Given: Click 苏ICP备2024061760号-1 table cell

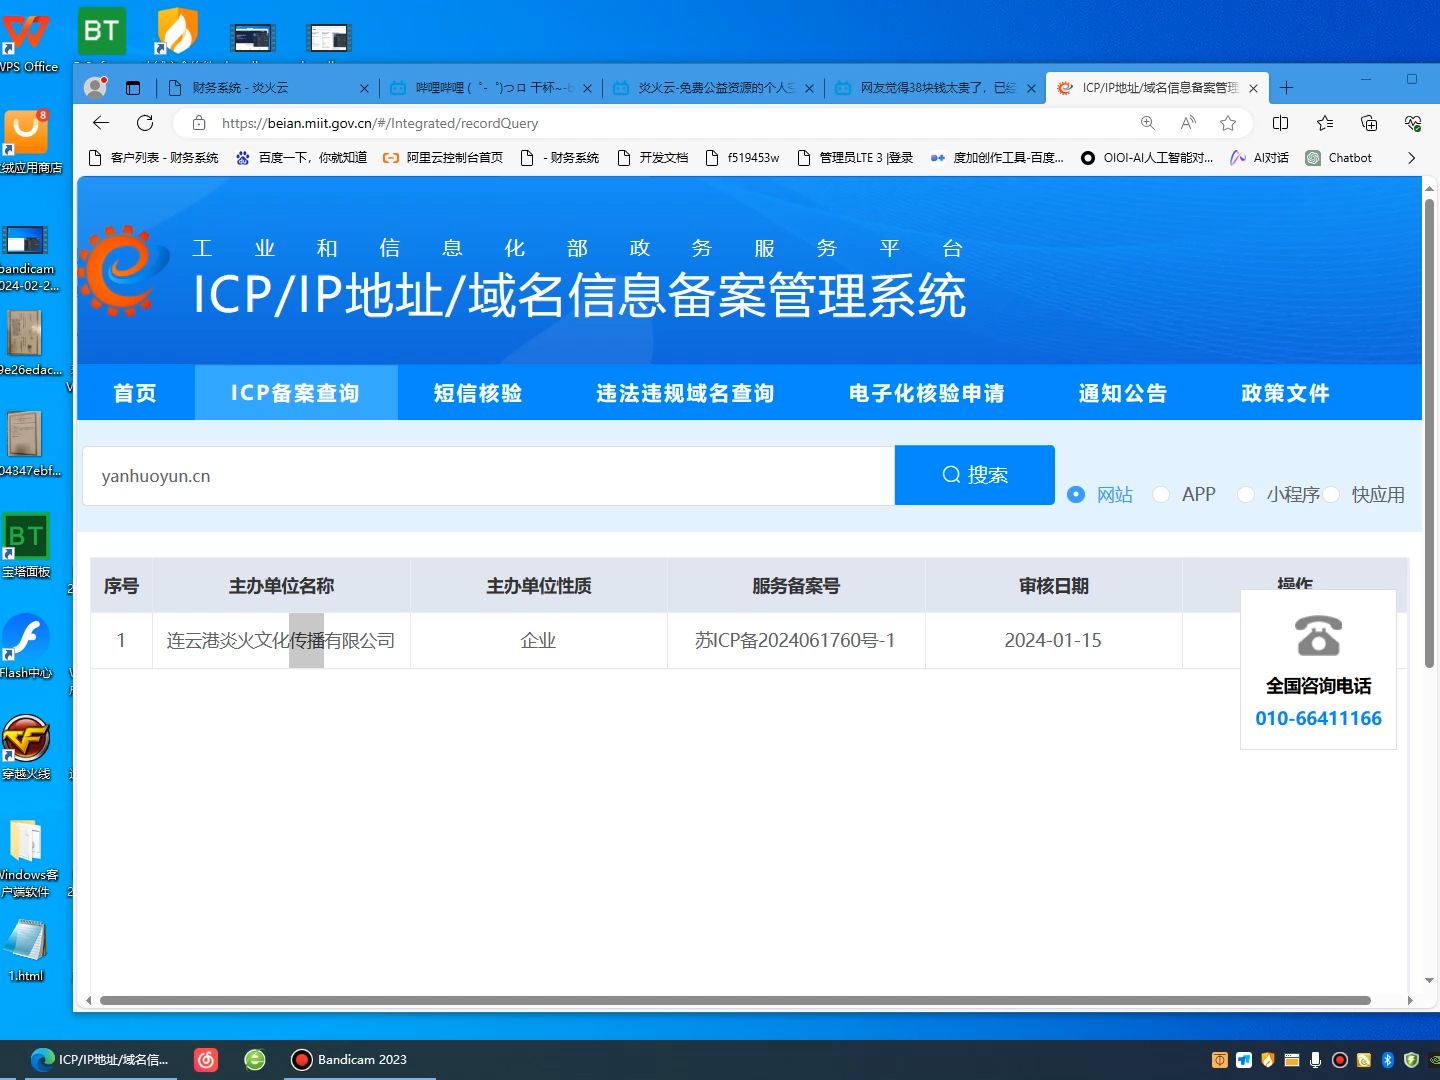Looking at the screenshot, I should click(x=796, y=640).
